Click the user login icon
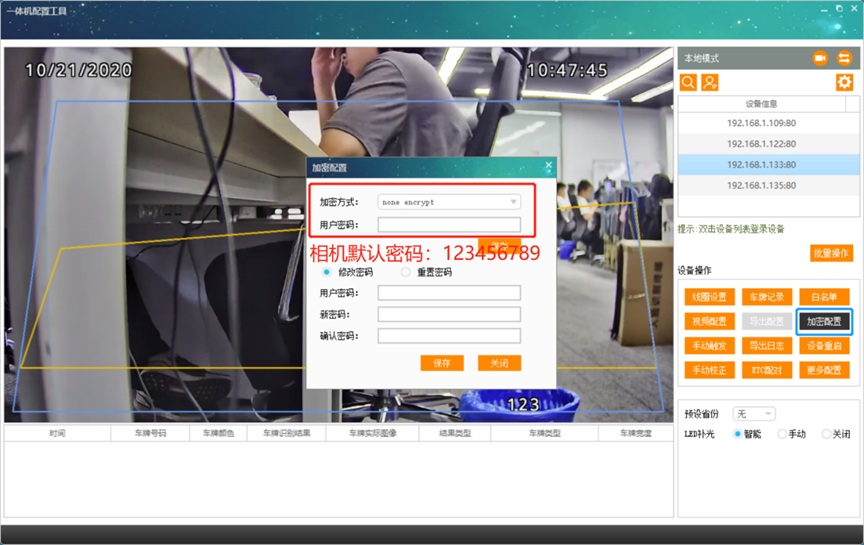This screenshot has height=545, width=864. click(710, 83)
